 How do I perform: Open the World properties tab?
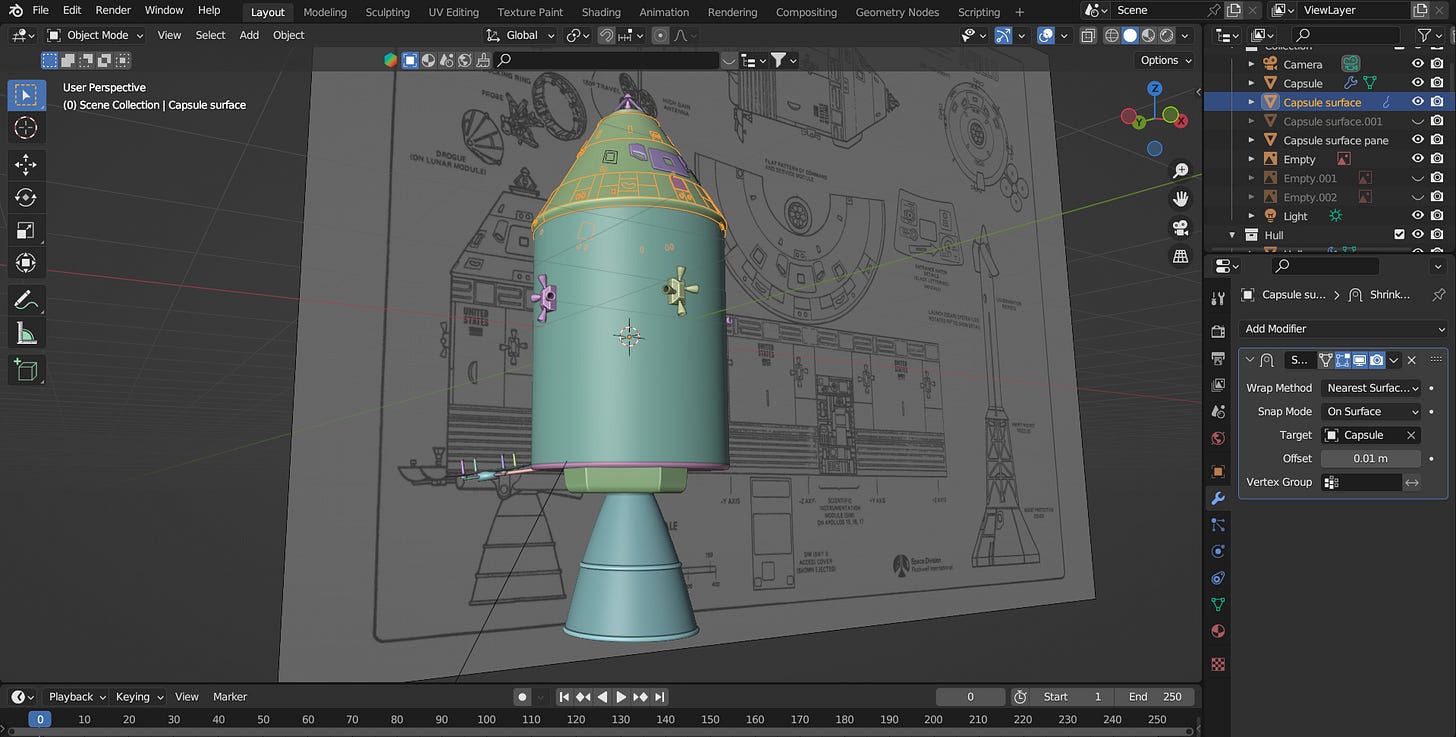[1218, 438]
